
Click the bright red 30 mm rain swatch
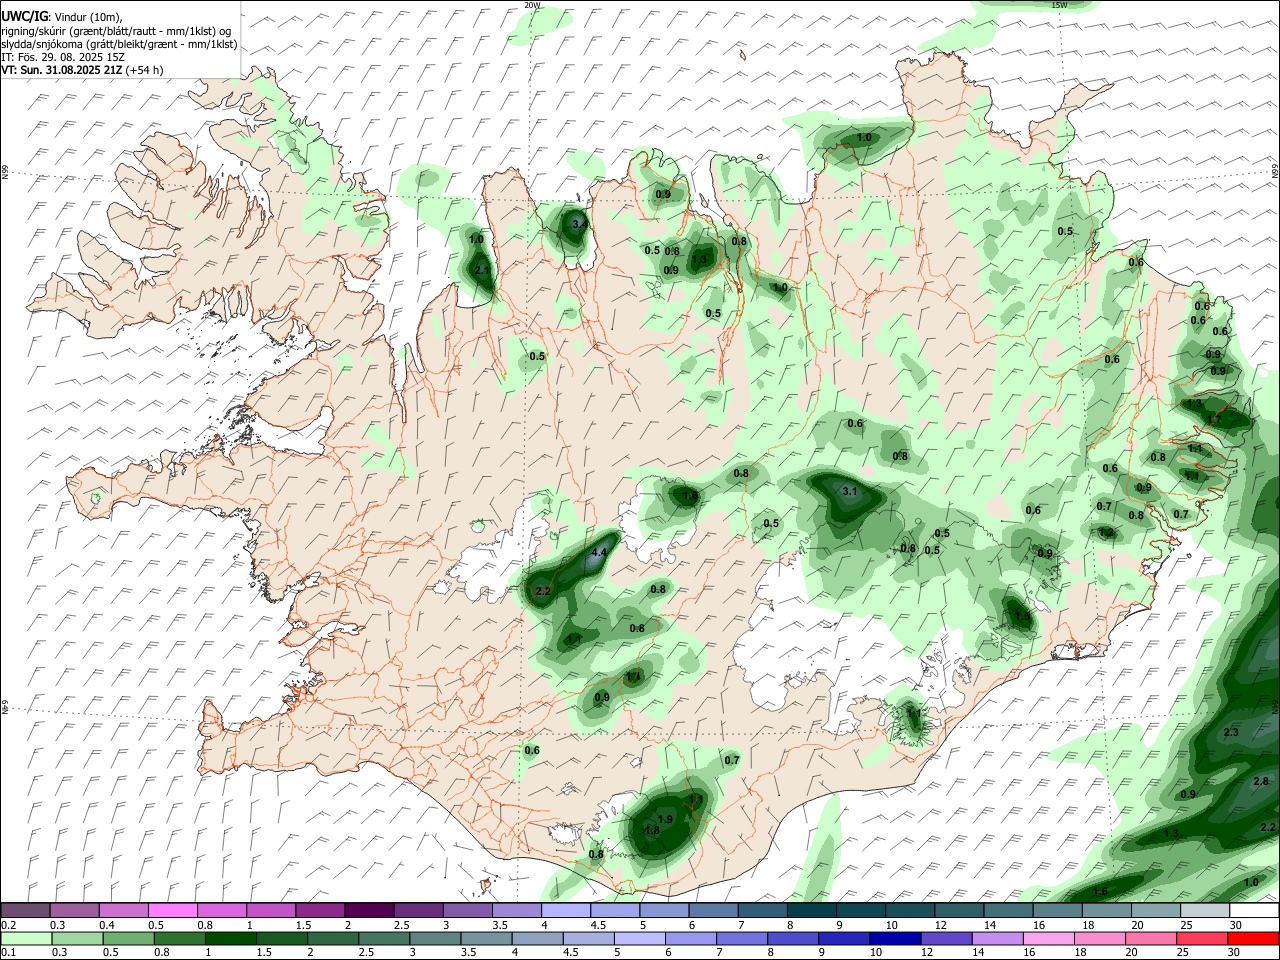[1253, 939]
